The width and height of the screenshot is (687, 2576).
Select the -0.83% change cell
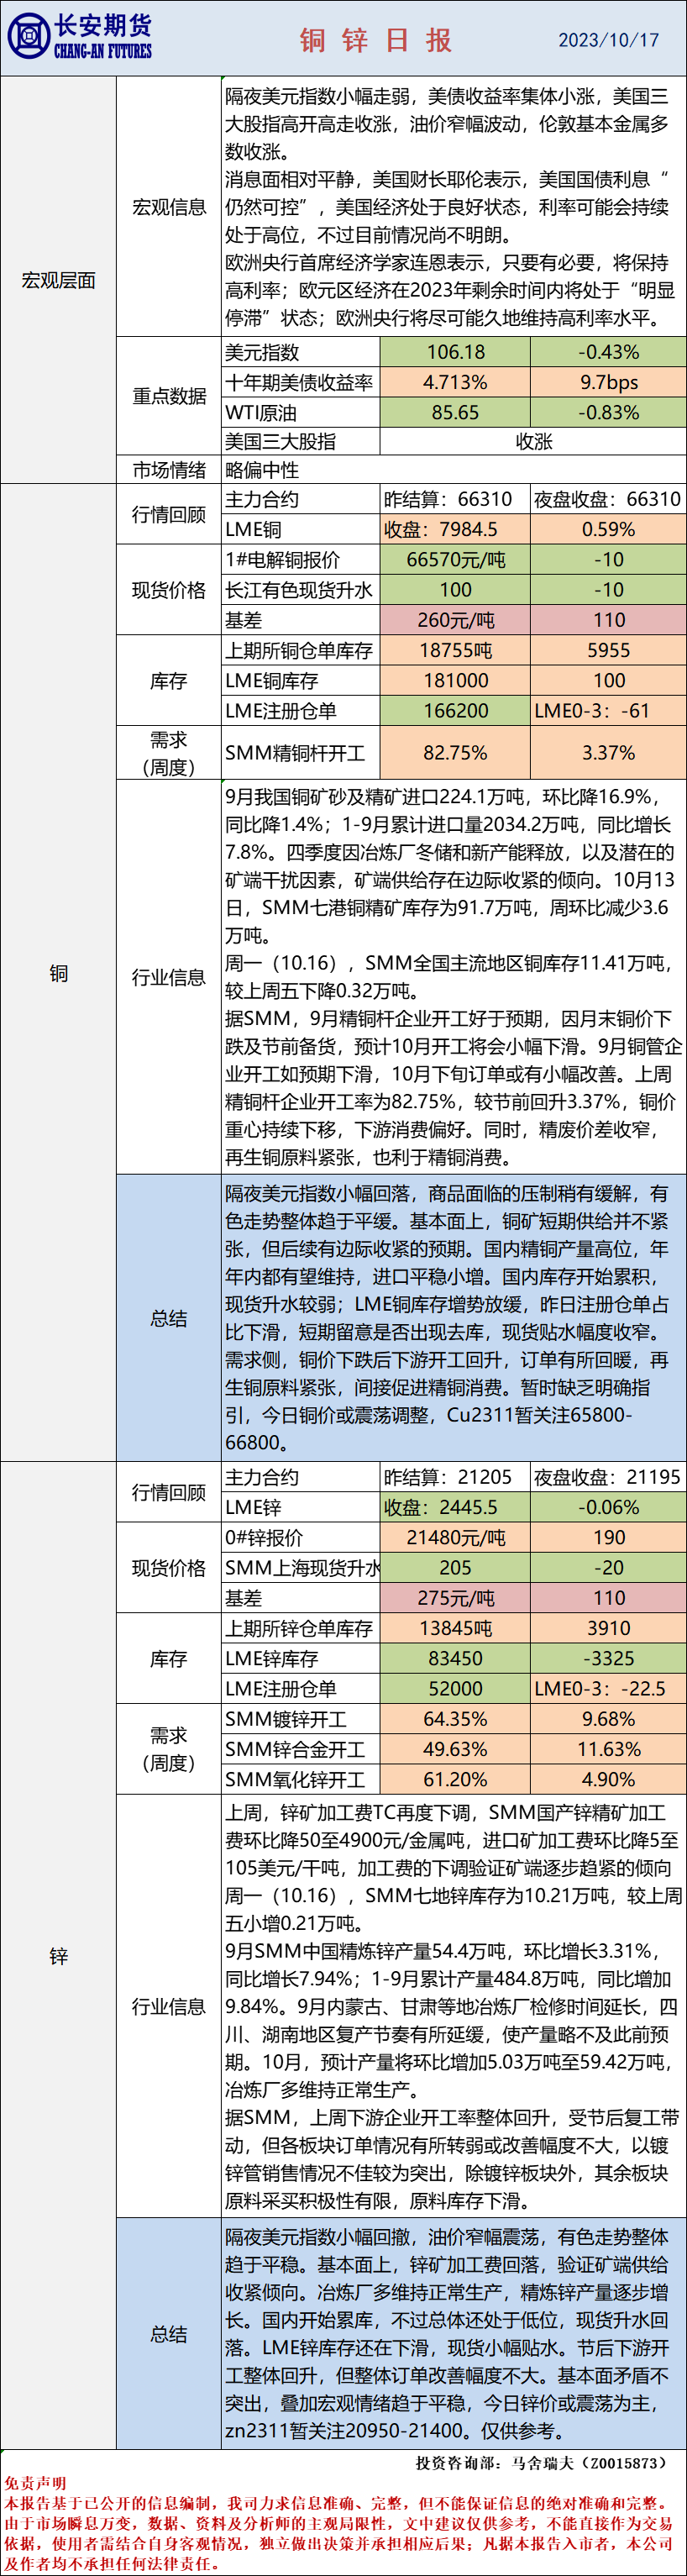pyautogui.click(x=608, y=412)
